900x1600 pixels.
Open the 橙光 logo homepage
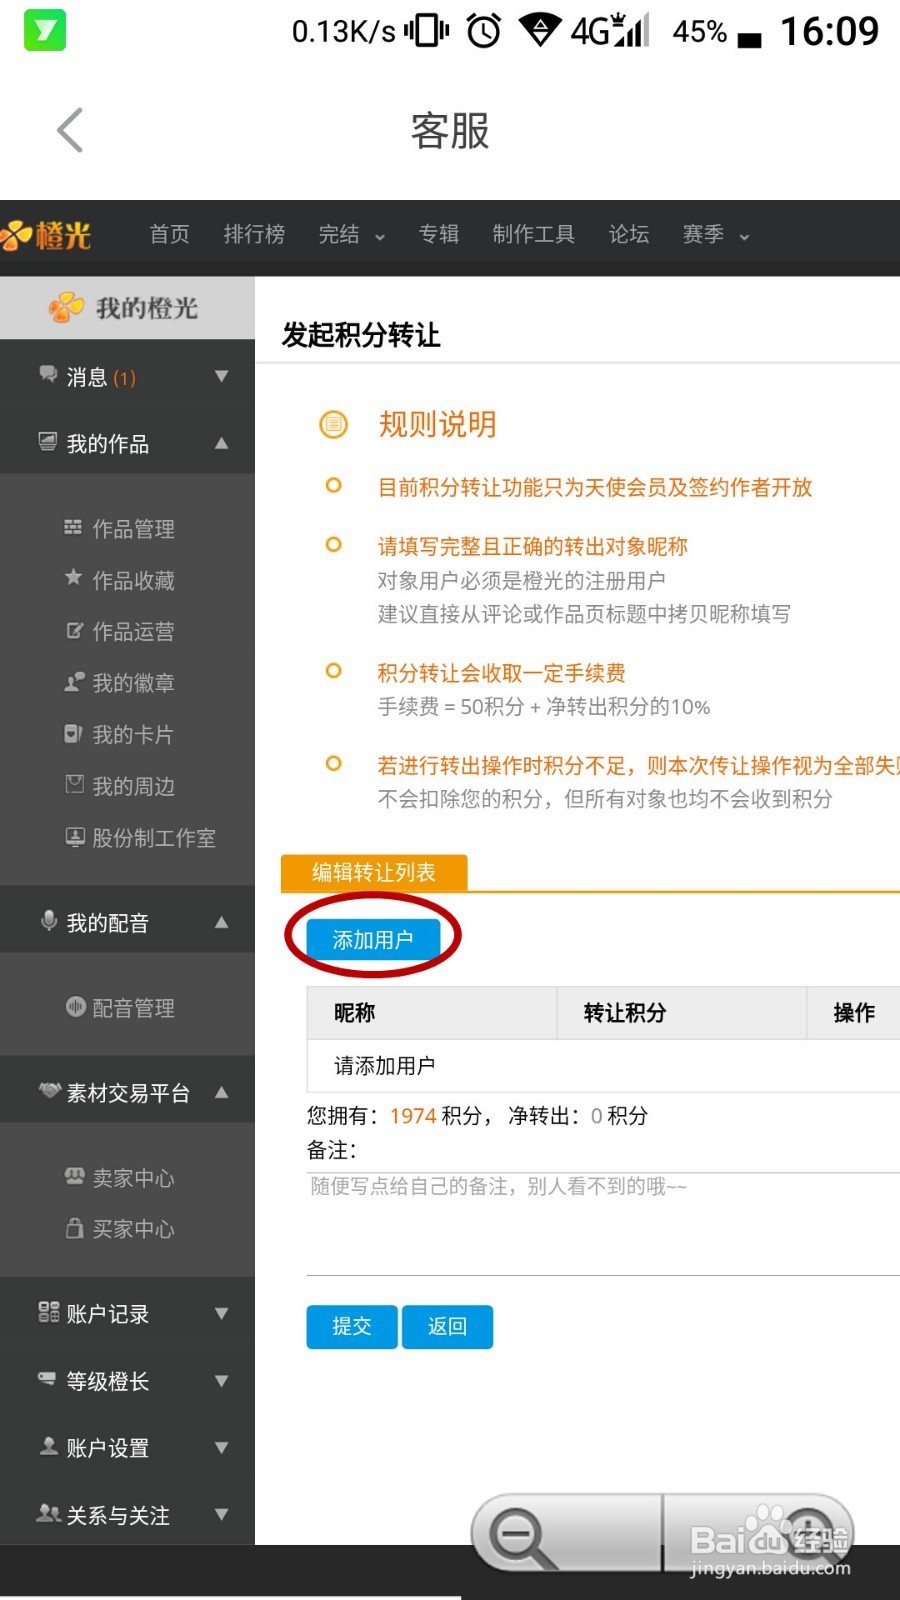(46, 235)
